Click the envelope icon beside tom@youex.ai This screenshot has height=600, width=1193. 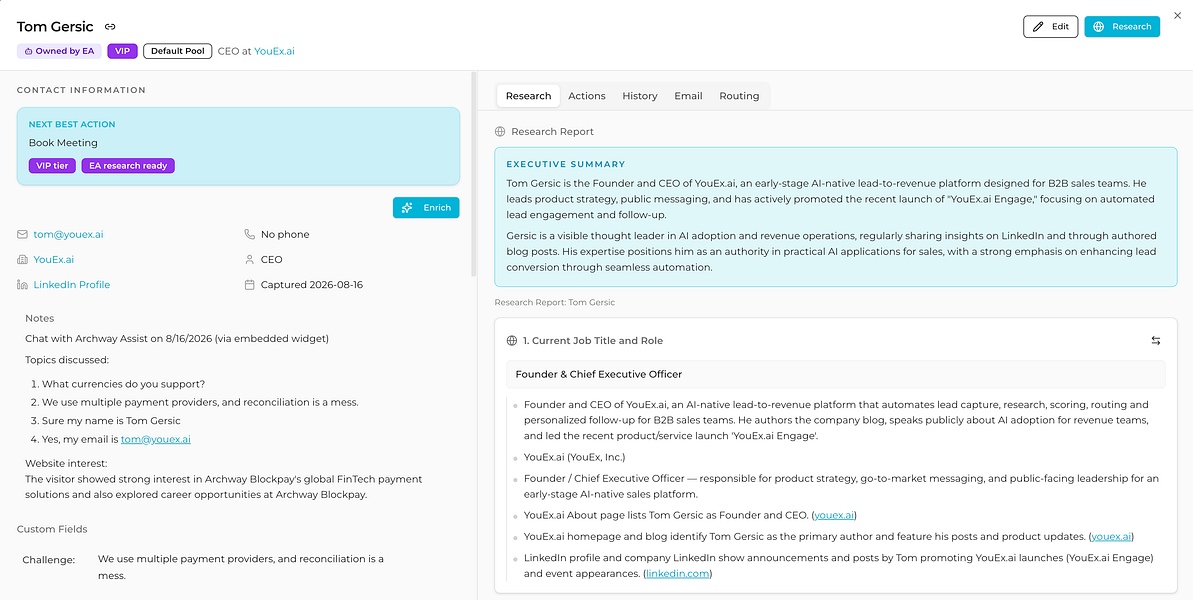(x=22, y=234)
